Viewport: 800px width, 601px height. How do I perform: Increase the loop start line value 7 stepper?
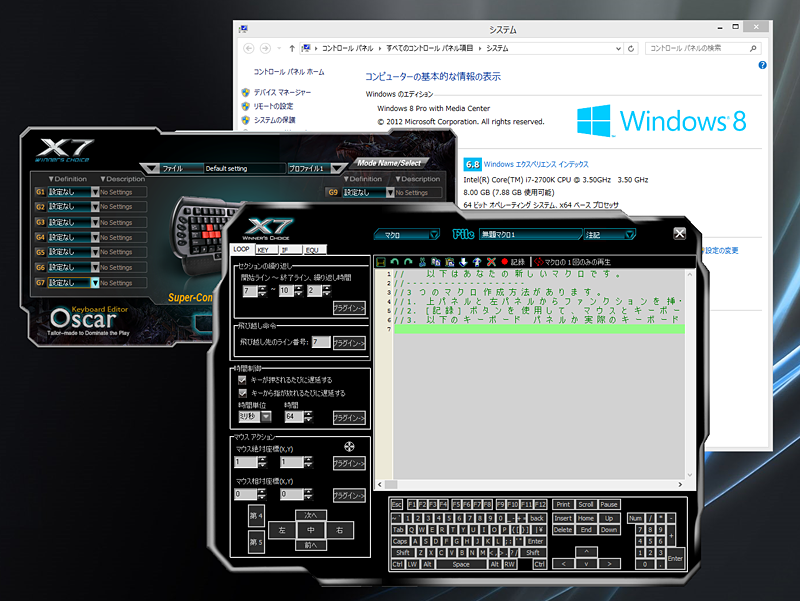pyautogui.click(x=262, y=288)
